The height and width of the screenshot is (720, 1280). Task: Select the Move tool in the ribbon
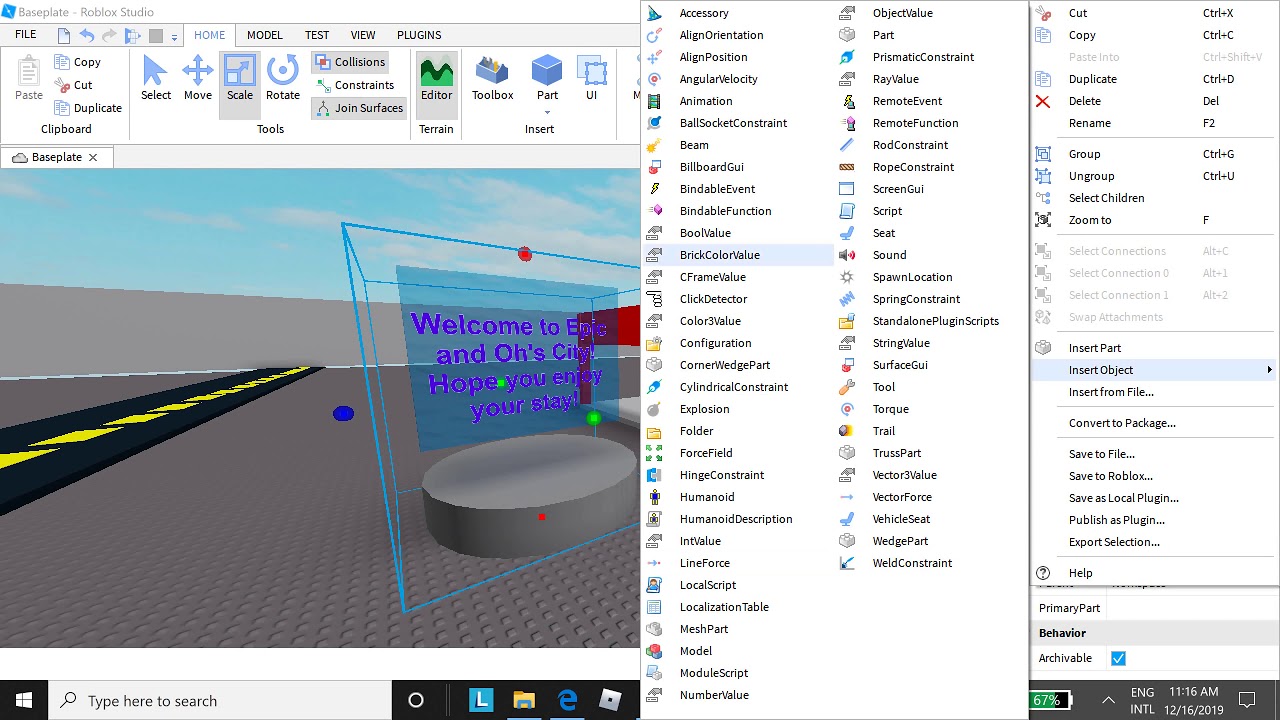coord(197,78)
